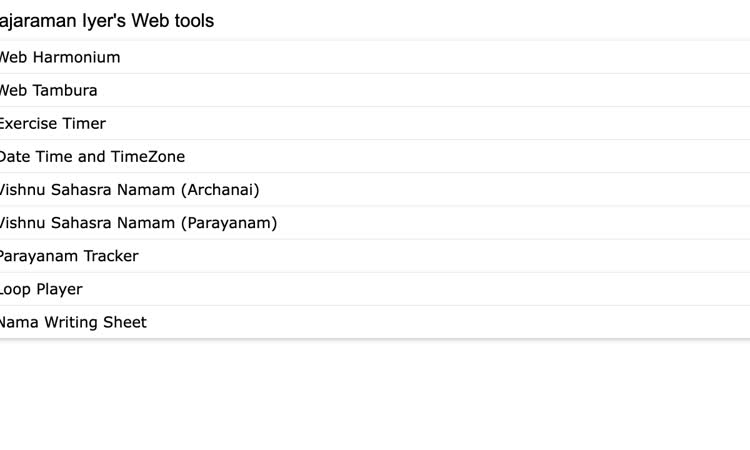Click the Rajaraman Iyer's Web tools heading
The height and width of the screenshot is (450, 750).
(x=106, y=21)
